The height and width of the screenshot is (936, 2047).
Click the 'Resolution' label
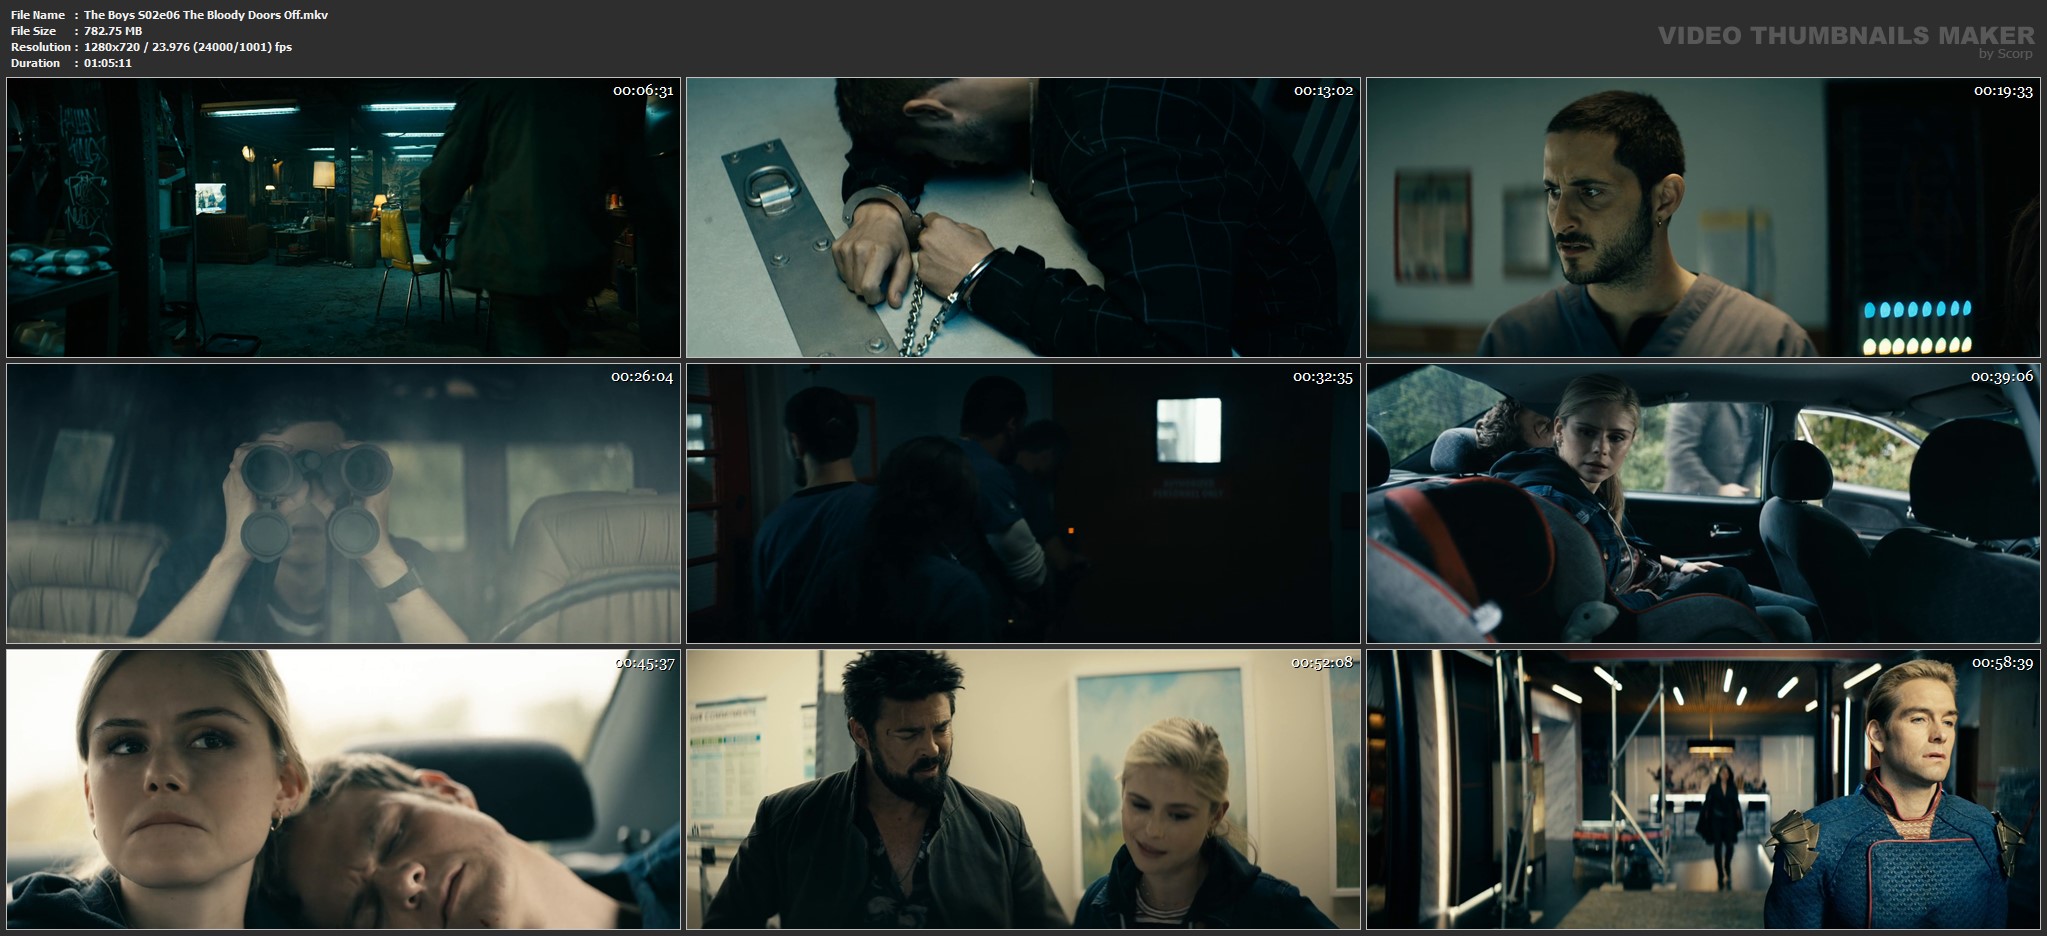(x=41, y=47)
